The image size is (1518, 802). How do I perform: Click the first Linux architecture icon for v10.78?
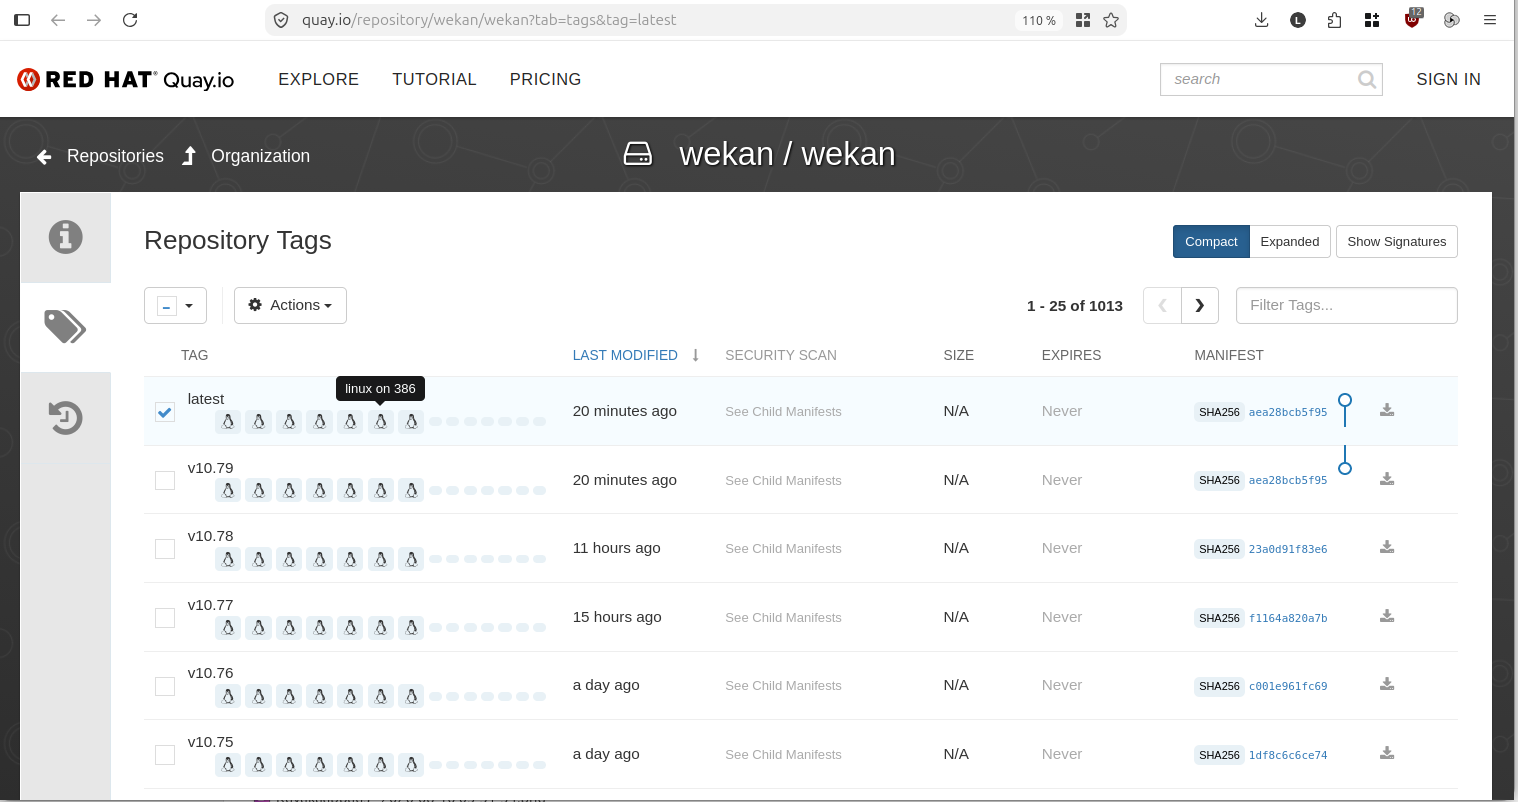click(228, 559)
